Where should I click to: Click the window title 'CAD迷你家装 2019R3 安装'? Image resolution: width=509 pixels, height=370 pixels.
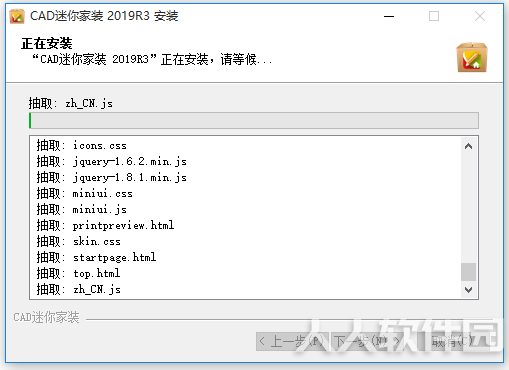pyautogui.click(x=104, y=16)
